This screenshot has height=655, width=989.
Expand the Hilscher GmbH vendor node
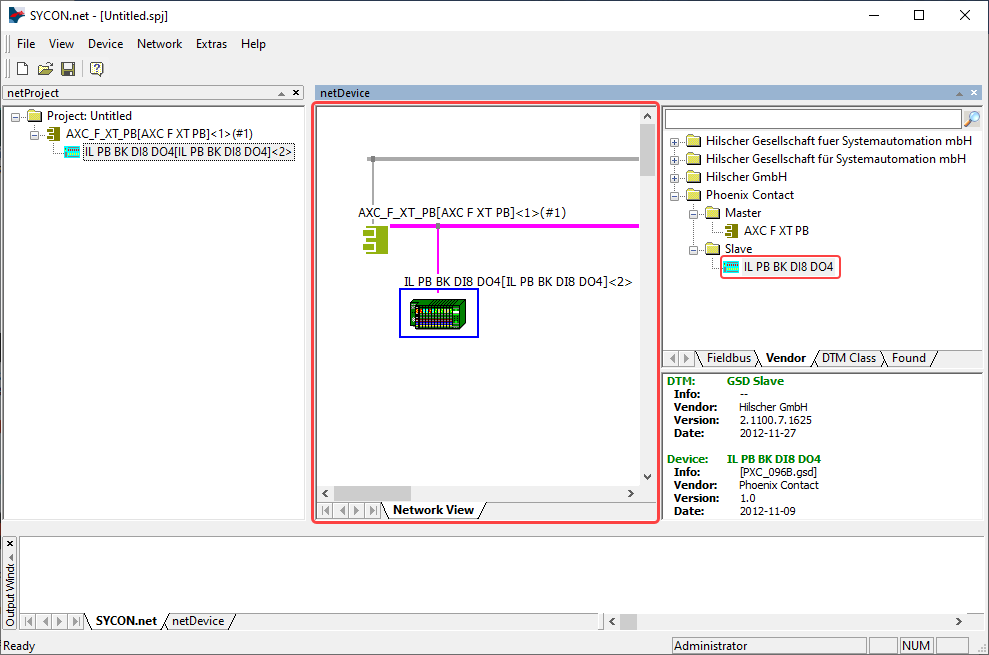click(x=674, y=178)
